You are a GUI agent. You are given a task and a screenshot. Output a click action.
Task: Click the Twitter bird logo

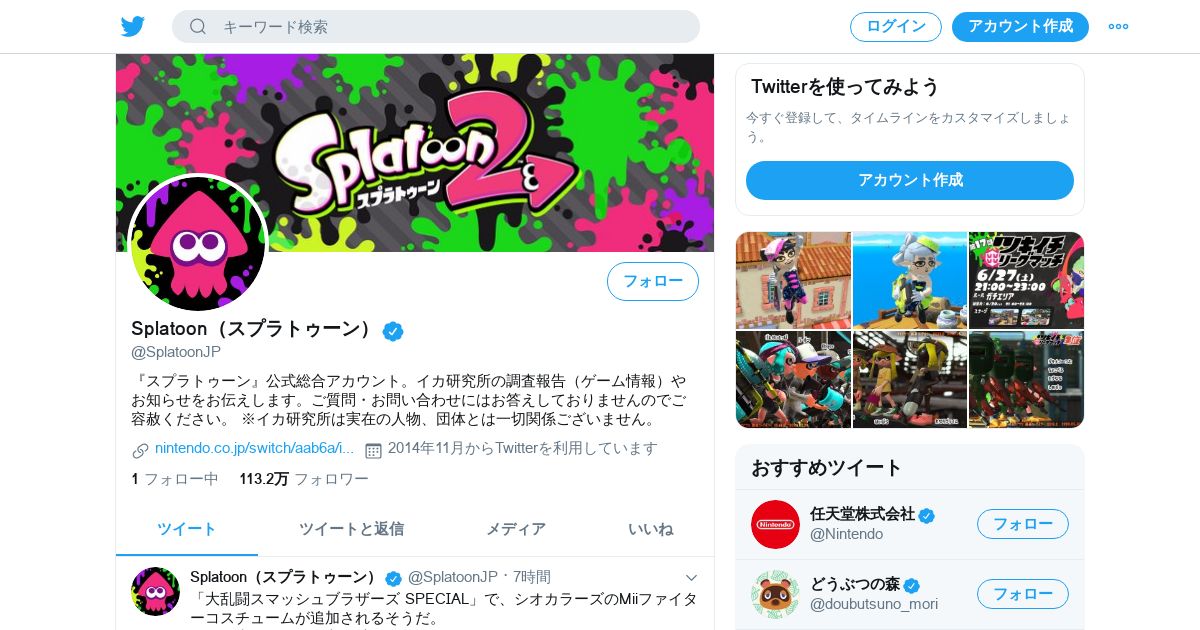pyautogui.click(x=133, y=27)
